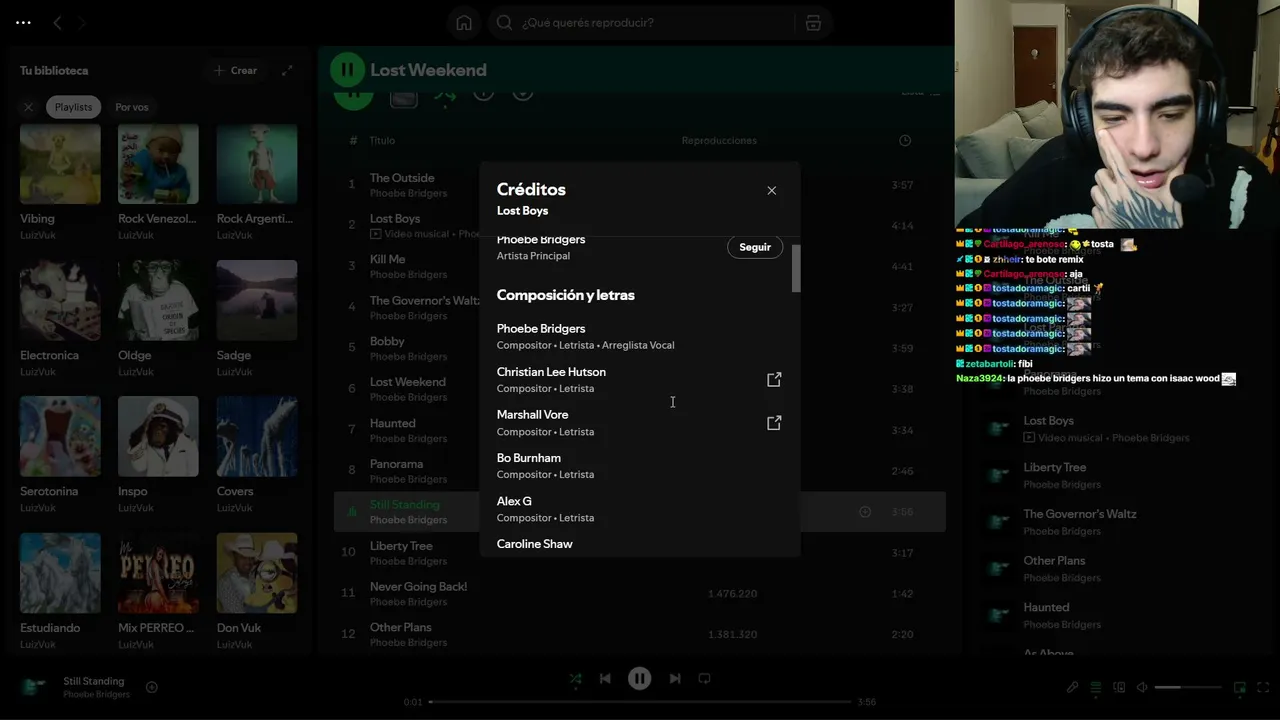Add Still Standing row to liked songs
Image resolution: width=1280 pixels, height=720 pixels.
tap(865, 512)
